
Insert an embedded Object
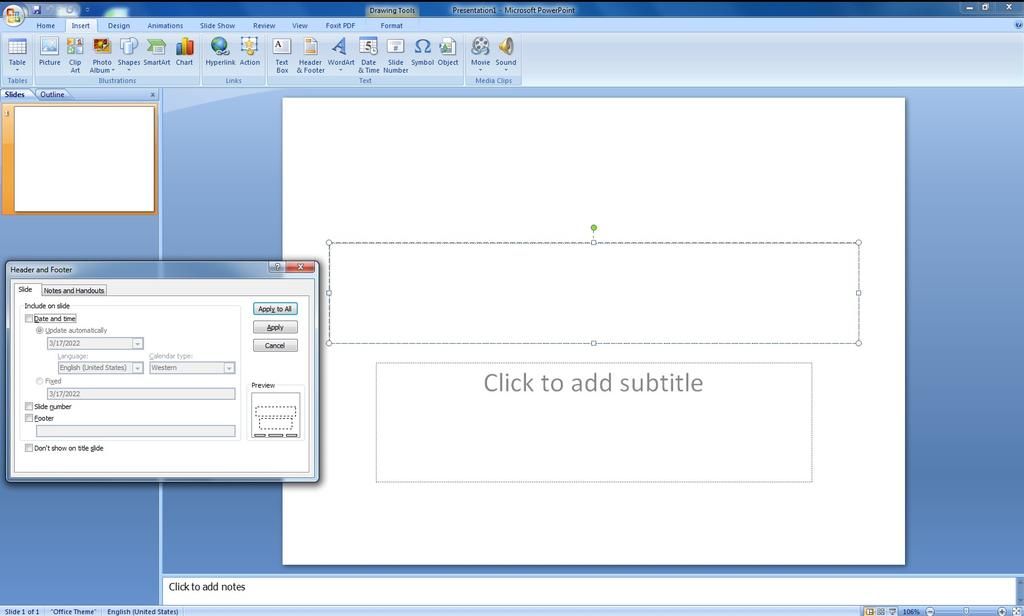(x=447, y=52)
